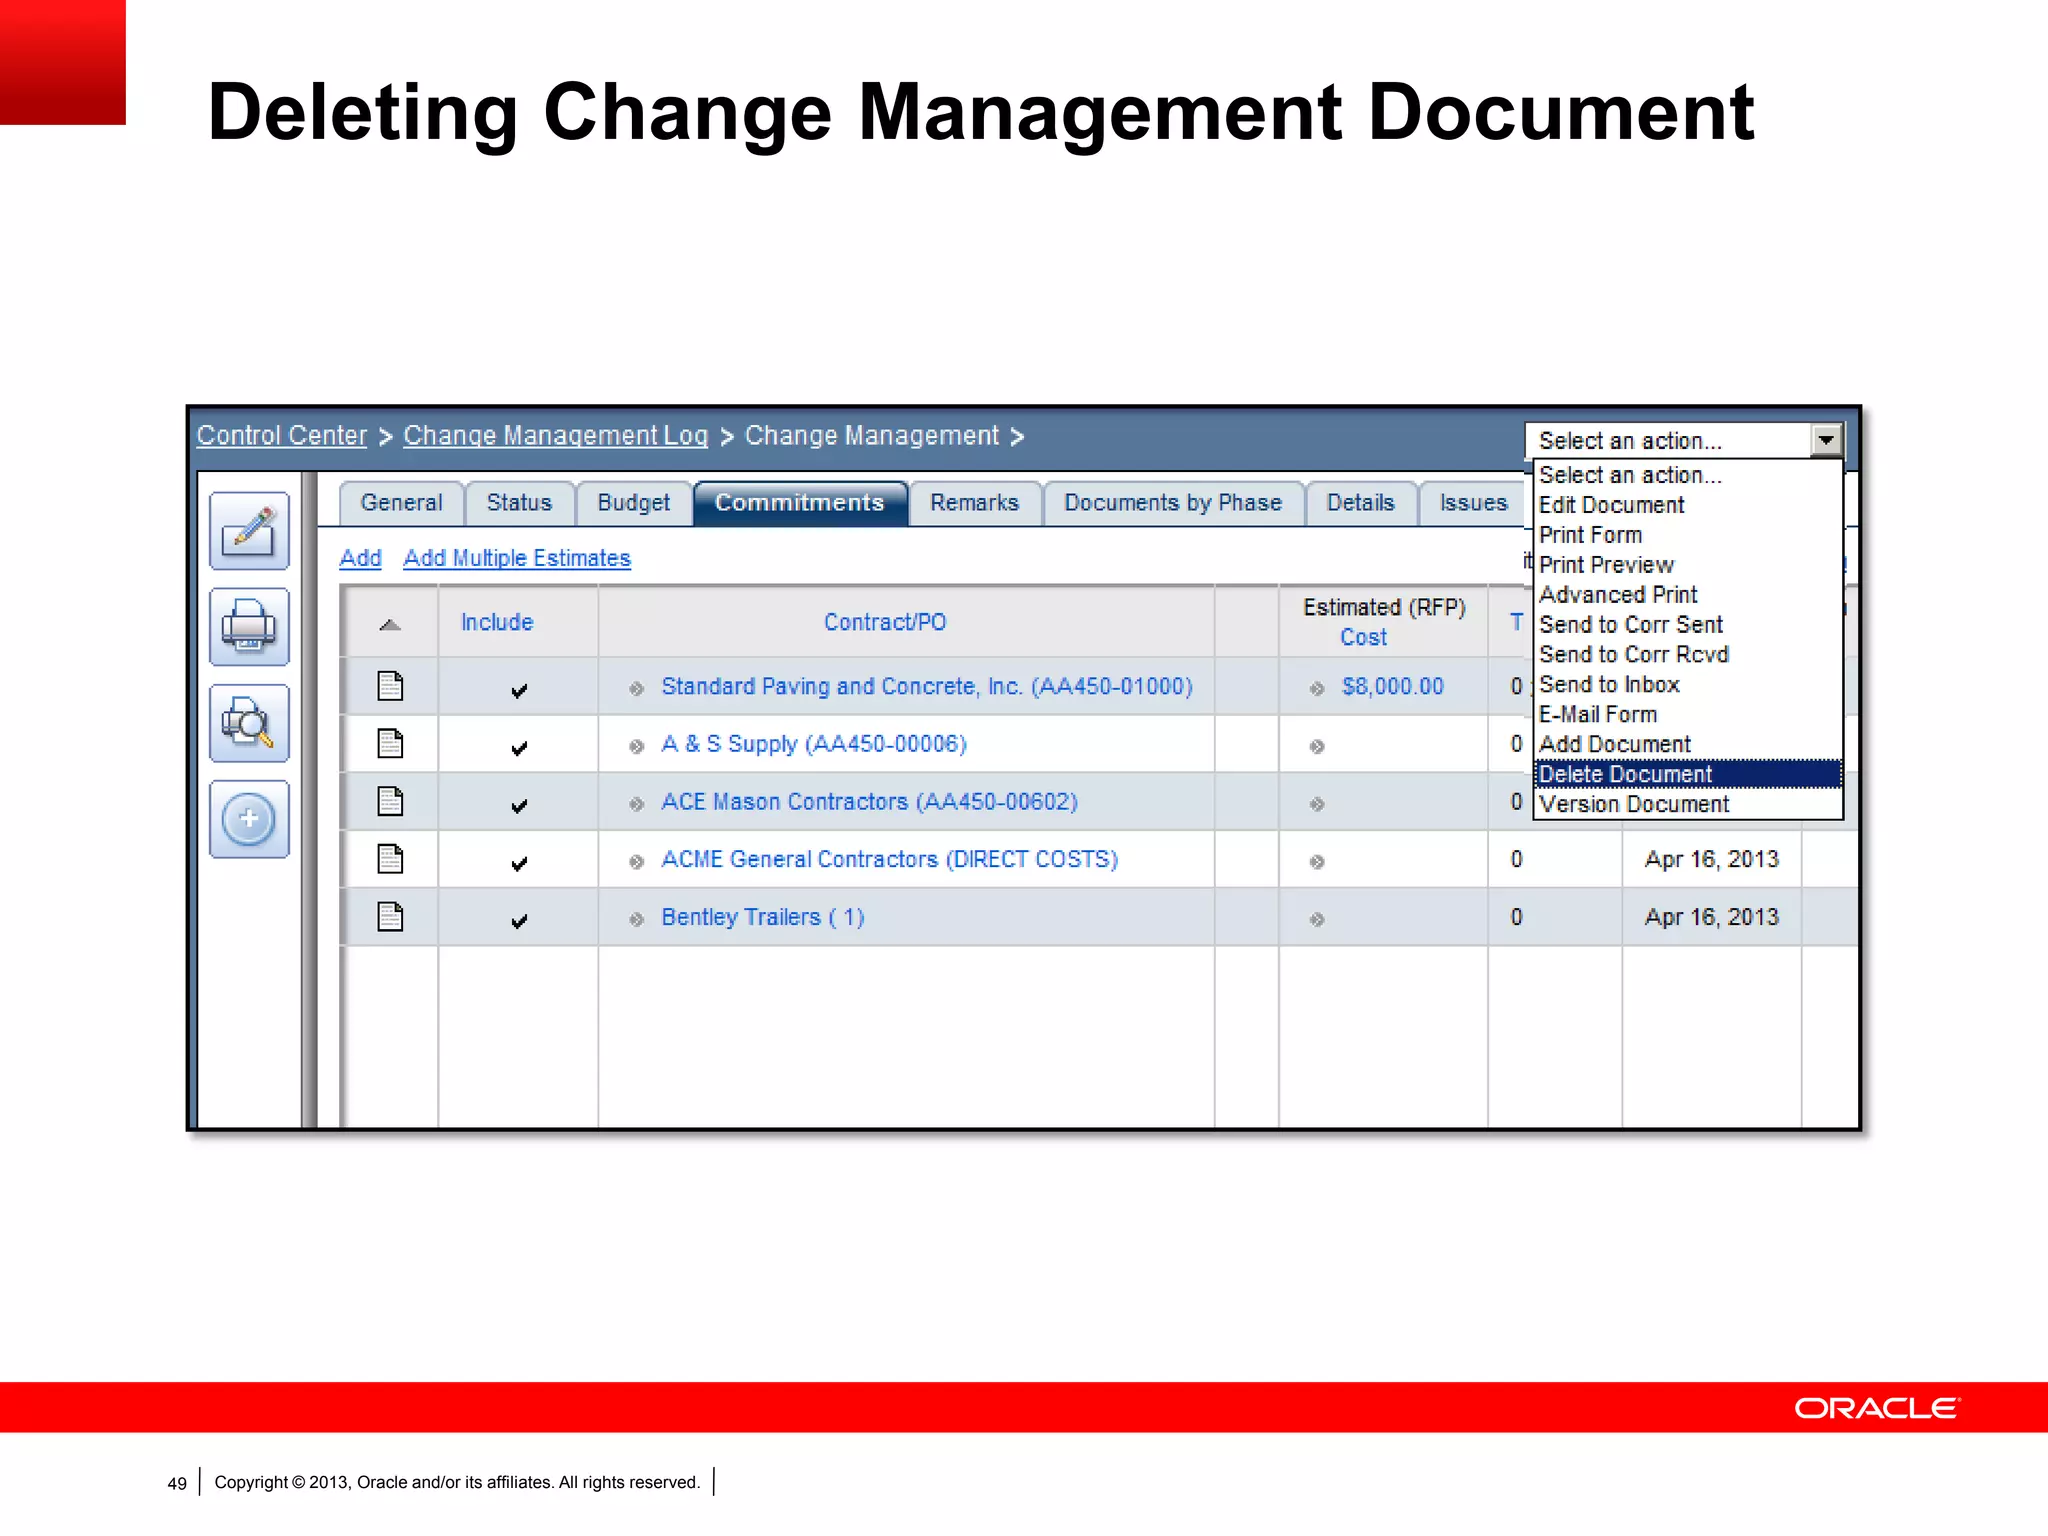2048x1536 pixels.
Task: Click the Edit (pencil) sidebar icon
Action: 249,531
